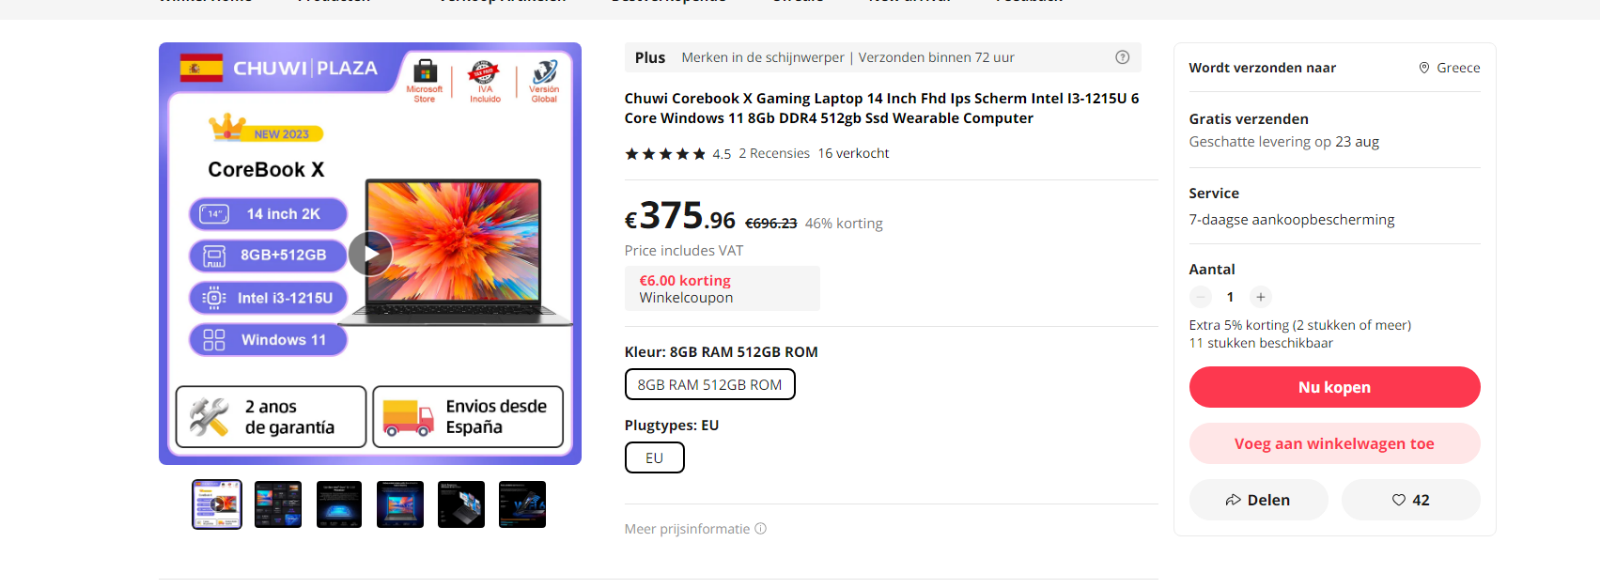Expand Meer prijsinformatie details
Screen dimensions: 1600x588
(x=687, y=529)
